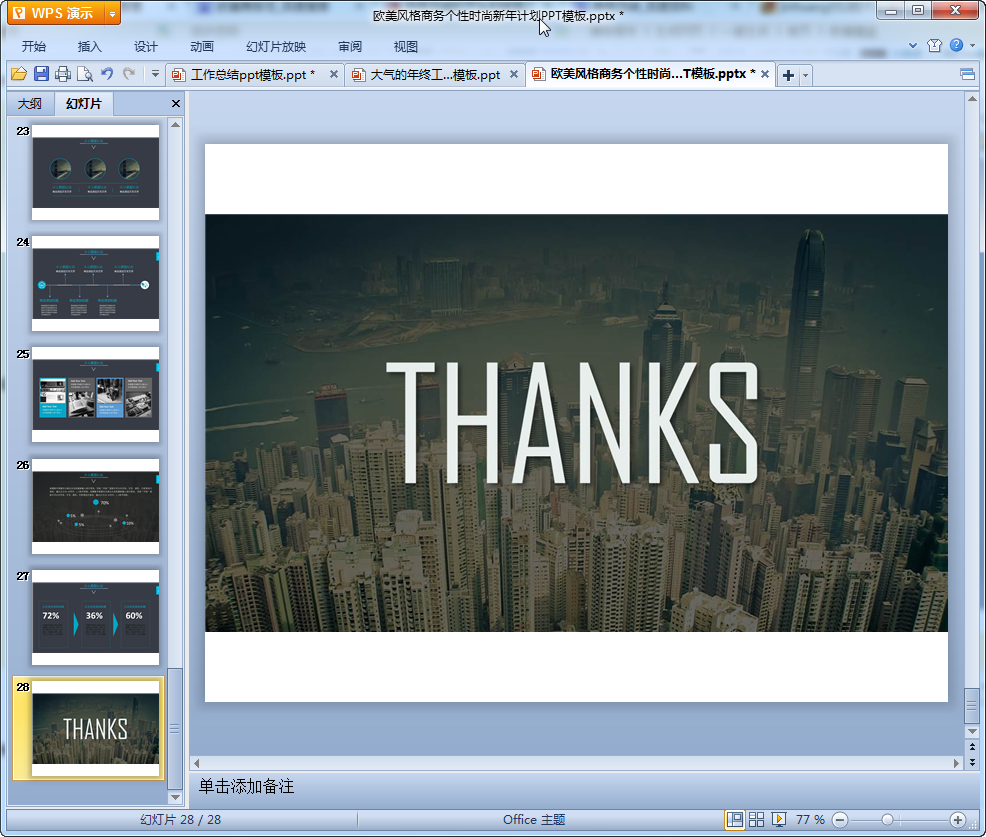Screen dimensions: 986x837
Task: Switch to the 大纲 outline pane tab
Action: point(30,104)
